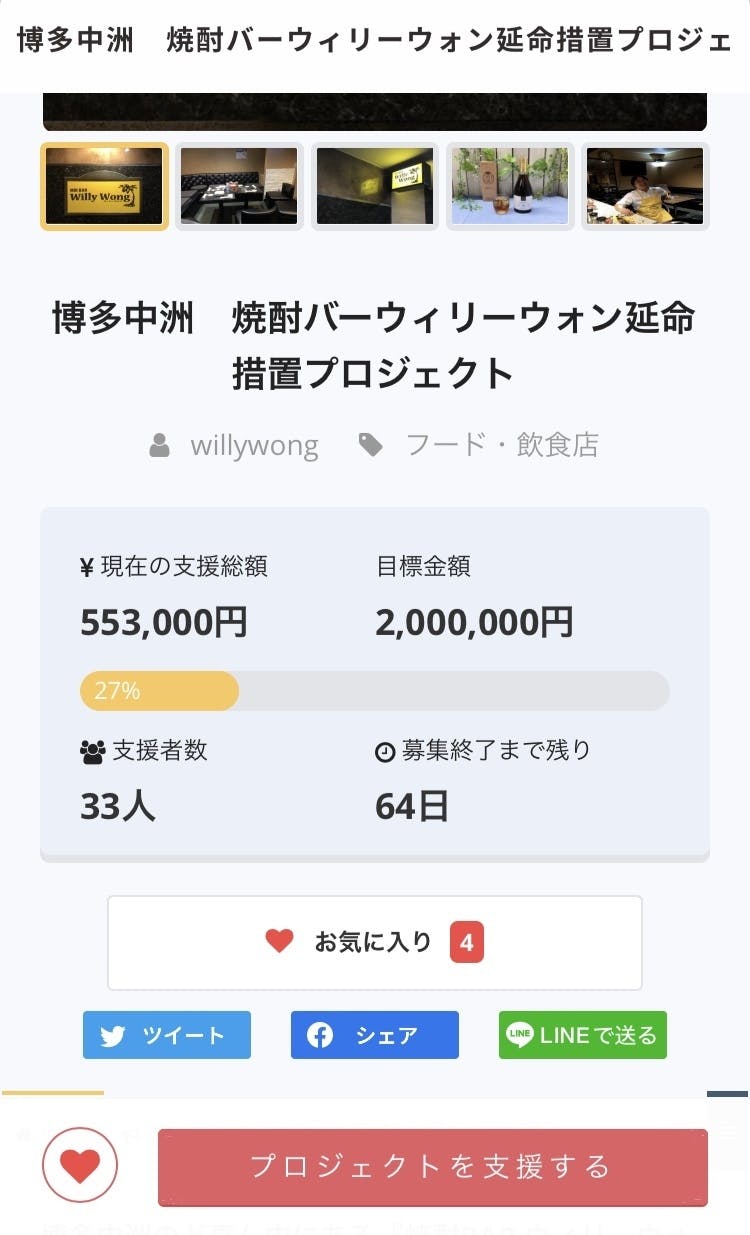Click the Twitter bird icon
The width and height of the screenshot is (750, 1235).
(x=113, y=1036)
